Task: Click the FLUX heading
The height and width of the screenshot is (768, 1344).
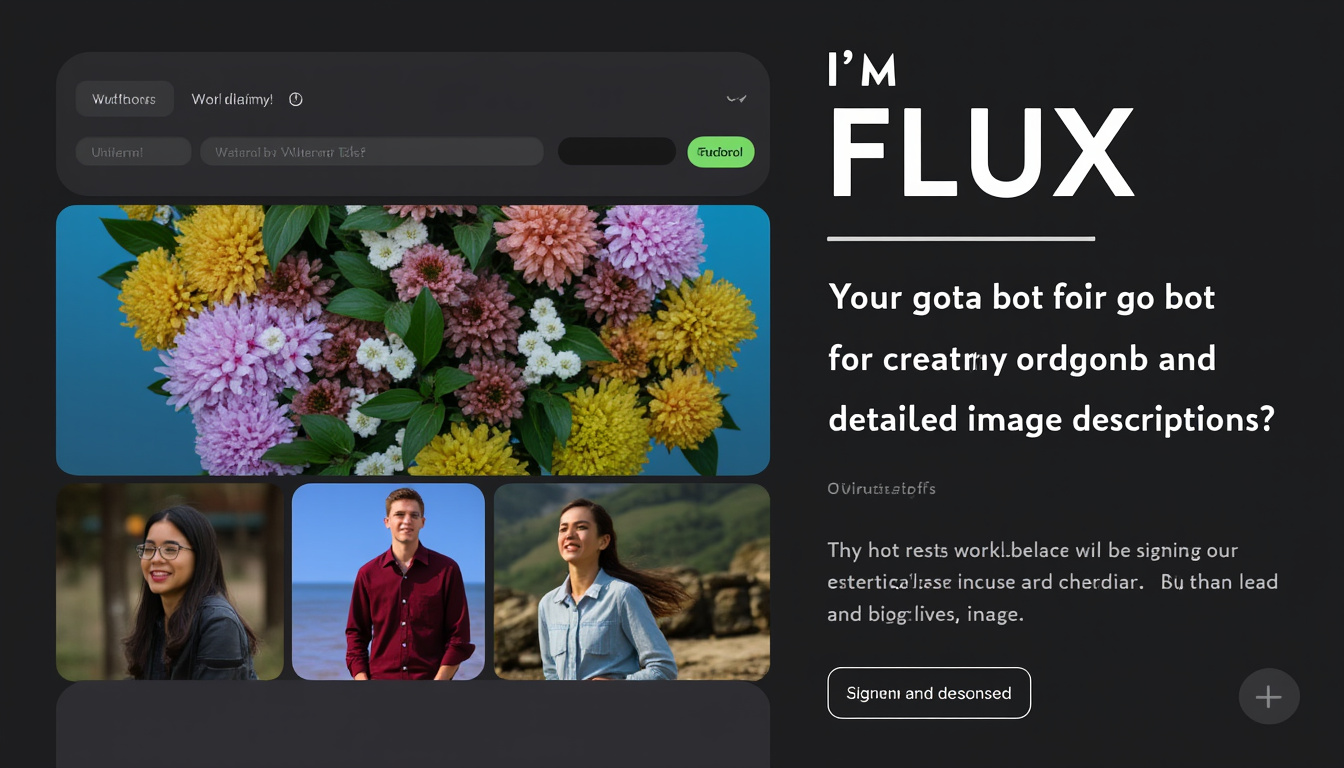Action: pos(981,154)
